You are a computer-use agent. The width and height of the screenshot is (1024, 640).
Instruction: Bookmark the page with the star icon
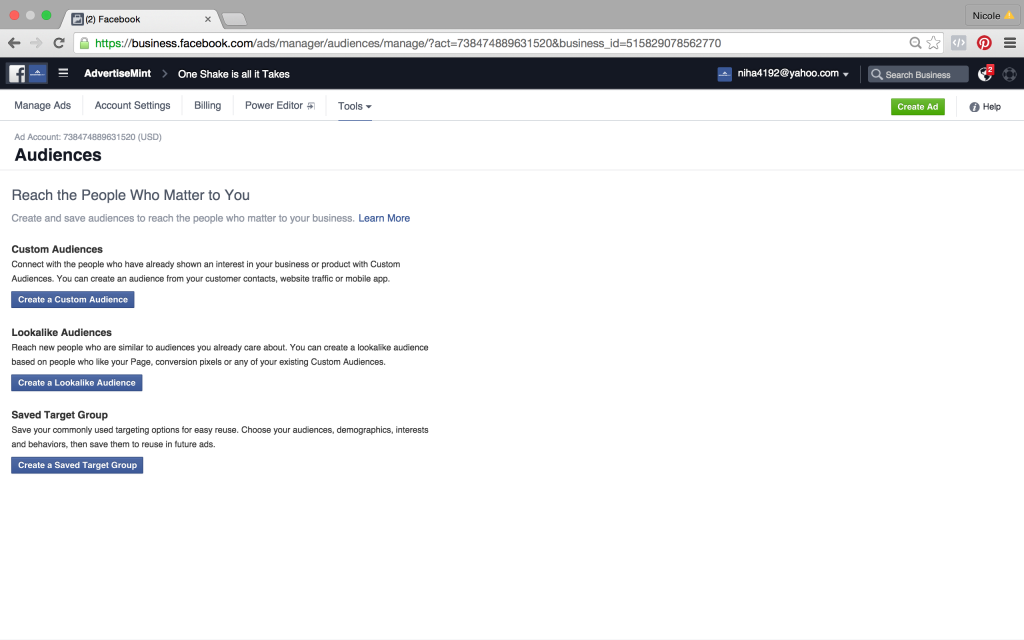933,43
